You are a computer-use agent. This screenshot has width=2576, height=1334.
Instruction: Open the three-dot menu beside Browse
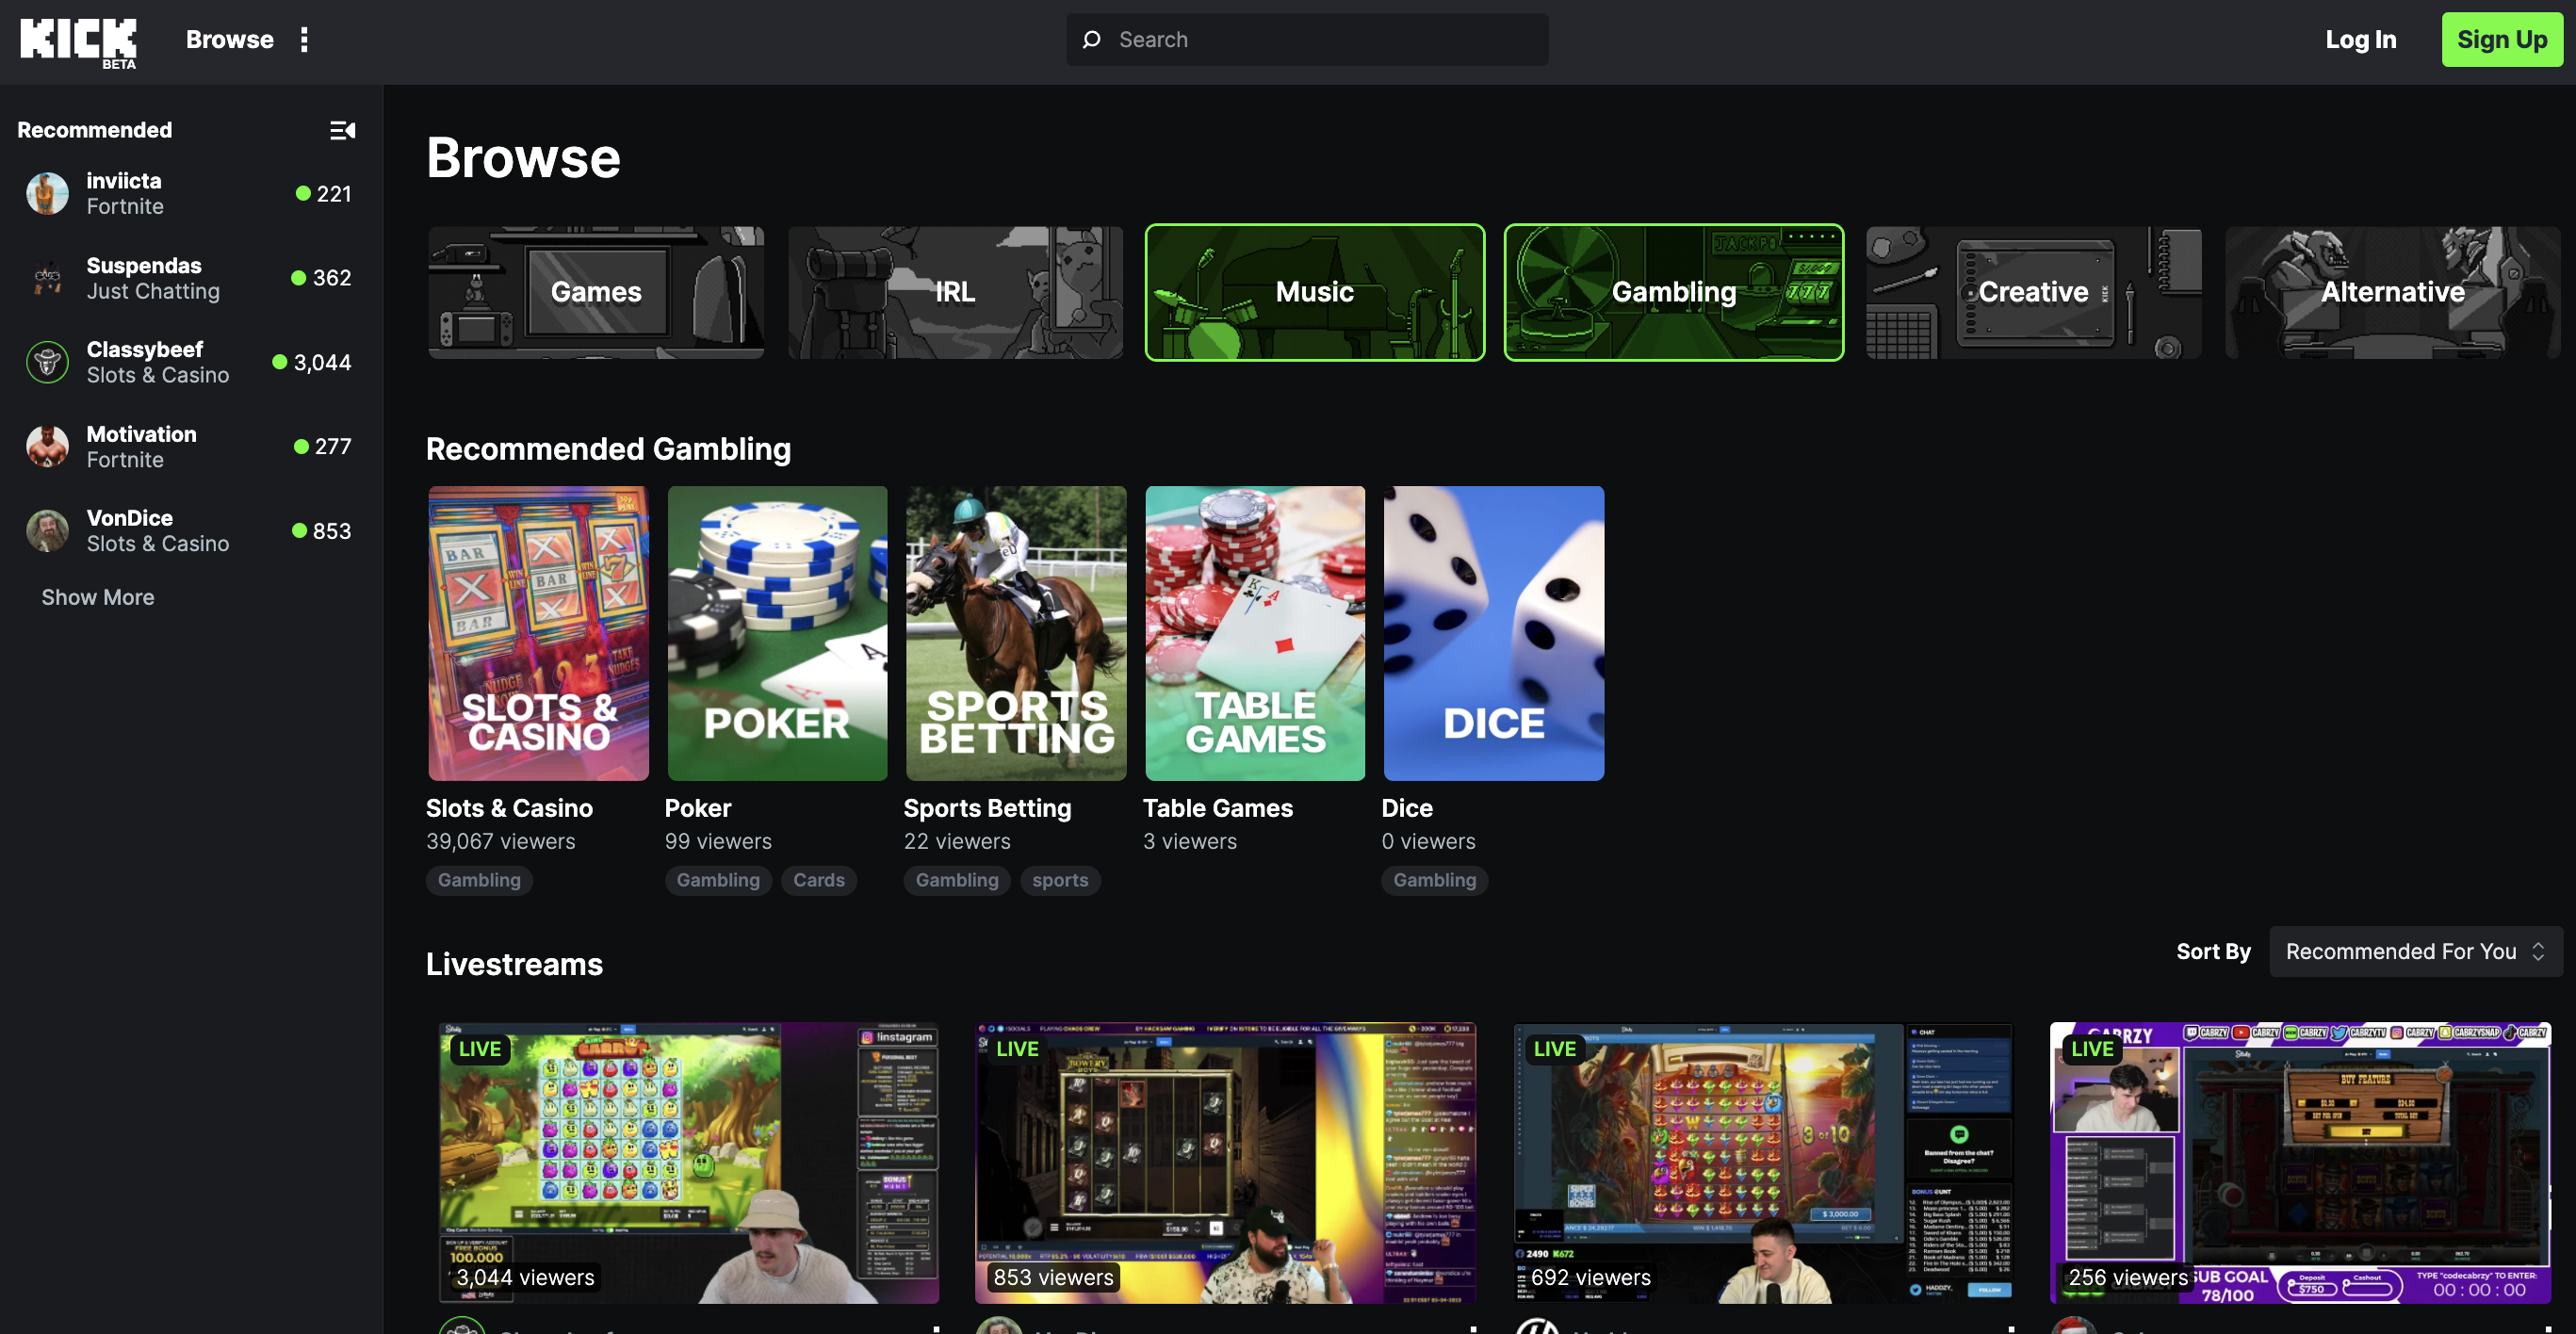304,40
